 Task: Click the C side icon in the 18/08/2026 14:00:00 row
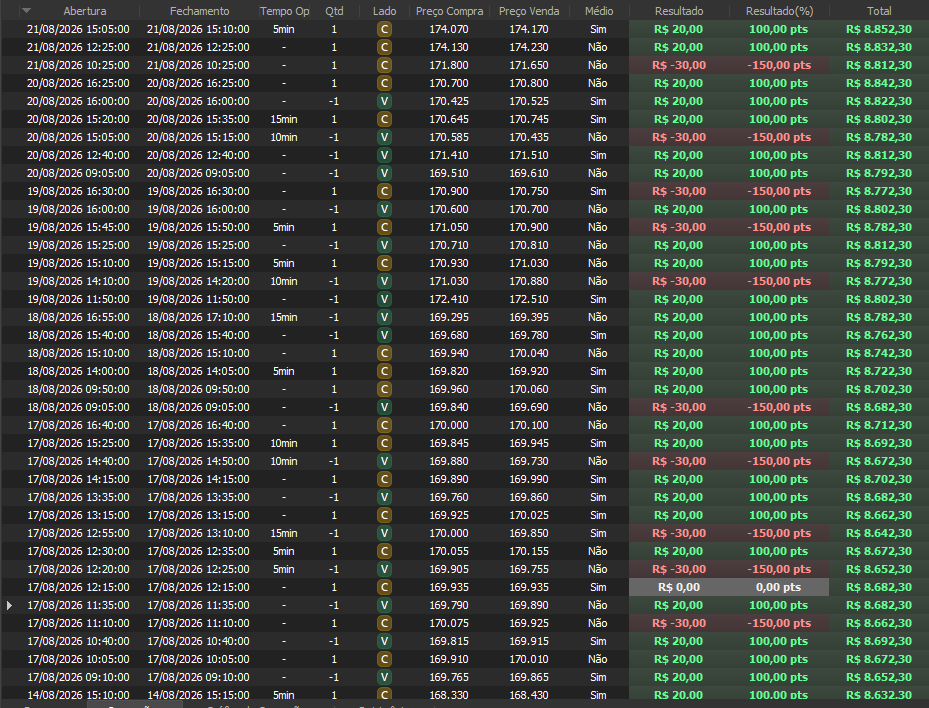(384, 371)
